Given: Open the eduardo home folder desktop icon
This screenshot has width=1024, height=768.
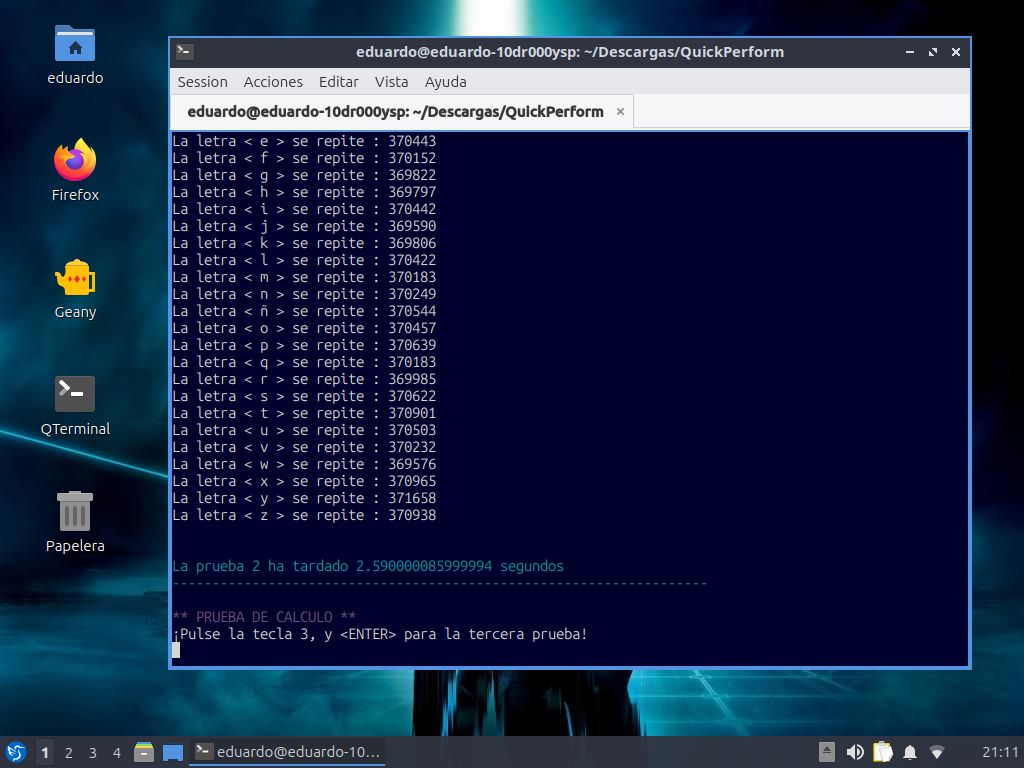Looking at the screenshot, I should (74, 55).
